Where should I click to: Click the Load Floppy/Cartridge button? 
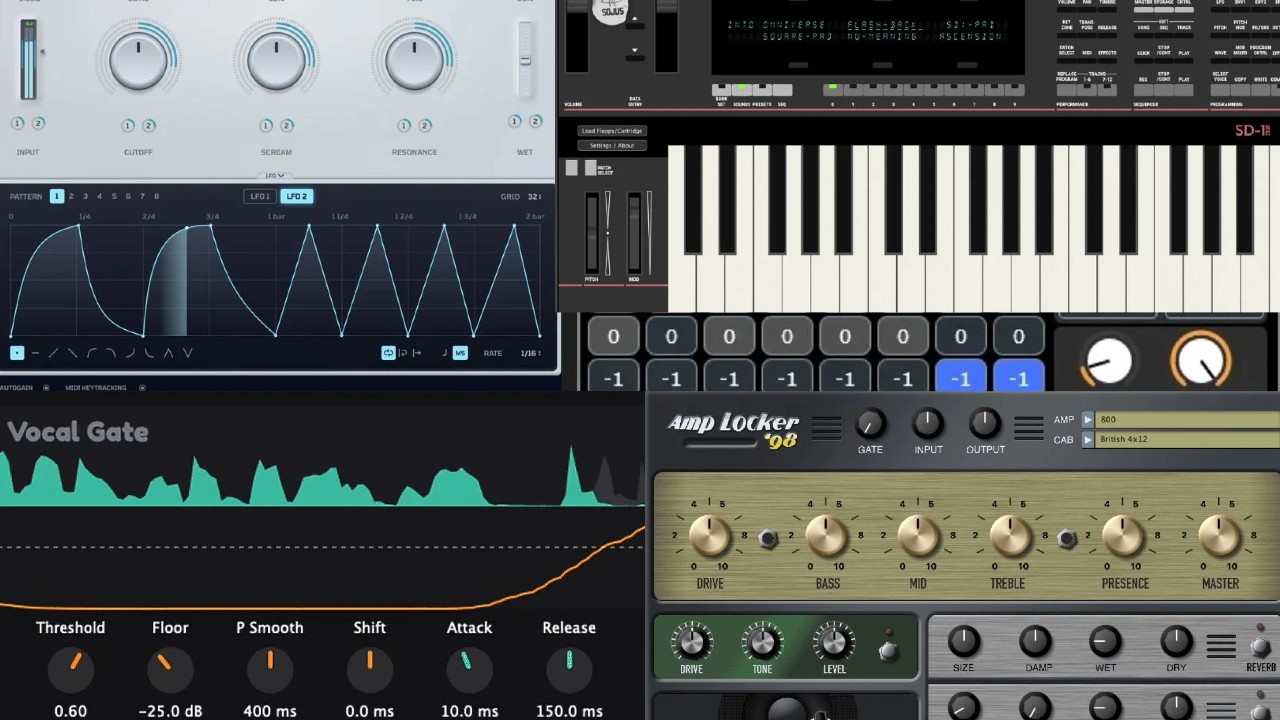(612, 131)
